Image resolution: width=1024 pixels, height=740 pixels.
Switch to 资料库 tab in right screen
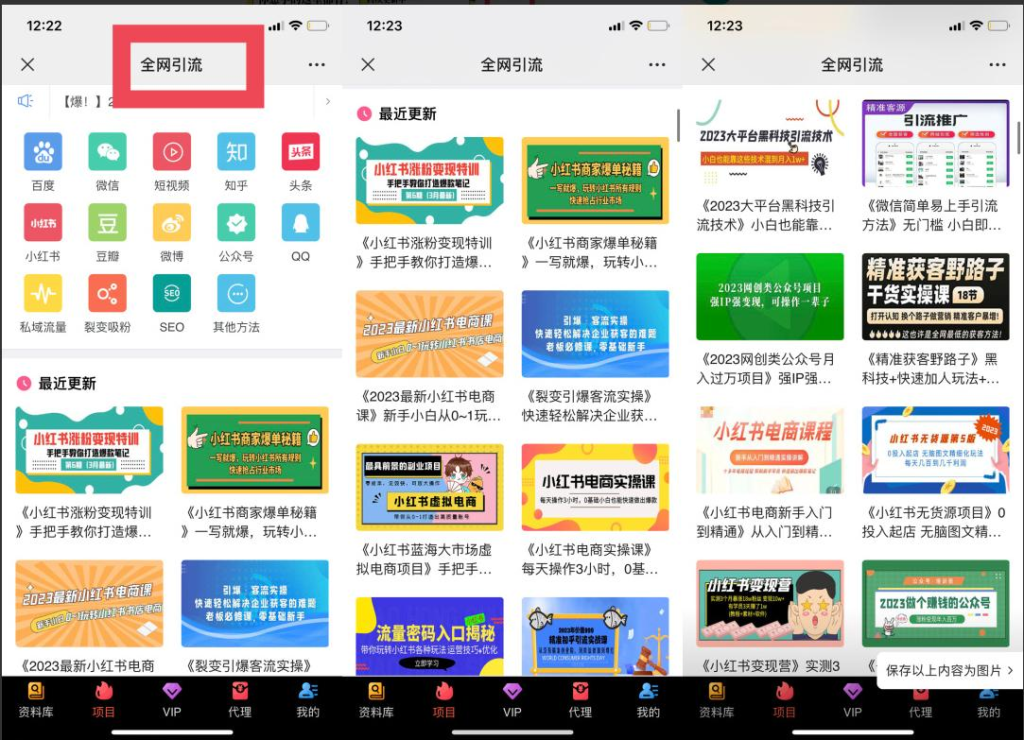click(x=716, y=700)
